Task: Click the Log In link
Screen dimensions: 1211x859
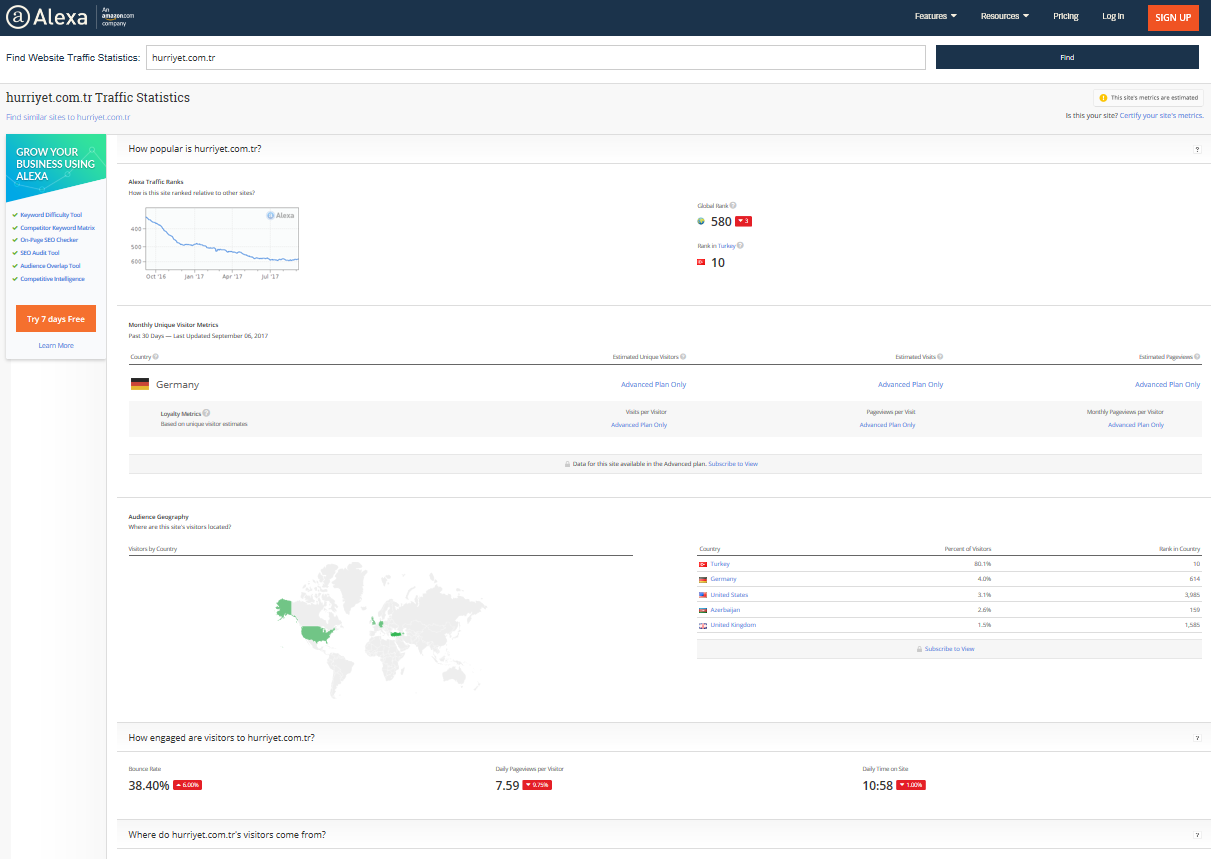Action: pos(1113,17)
